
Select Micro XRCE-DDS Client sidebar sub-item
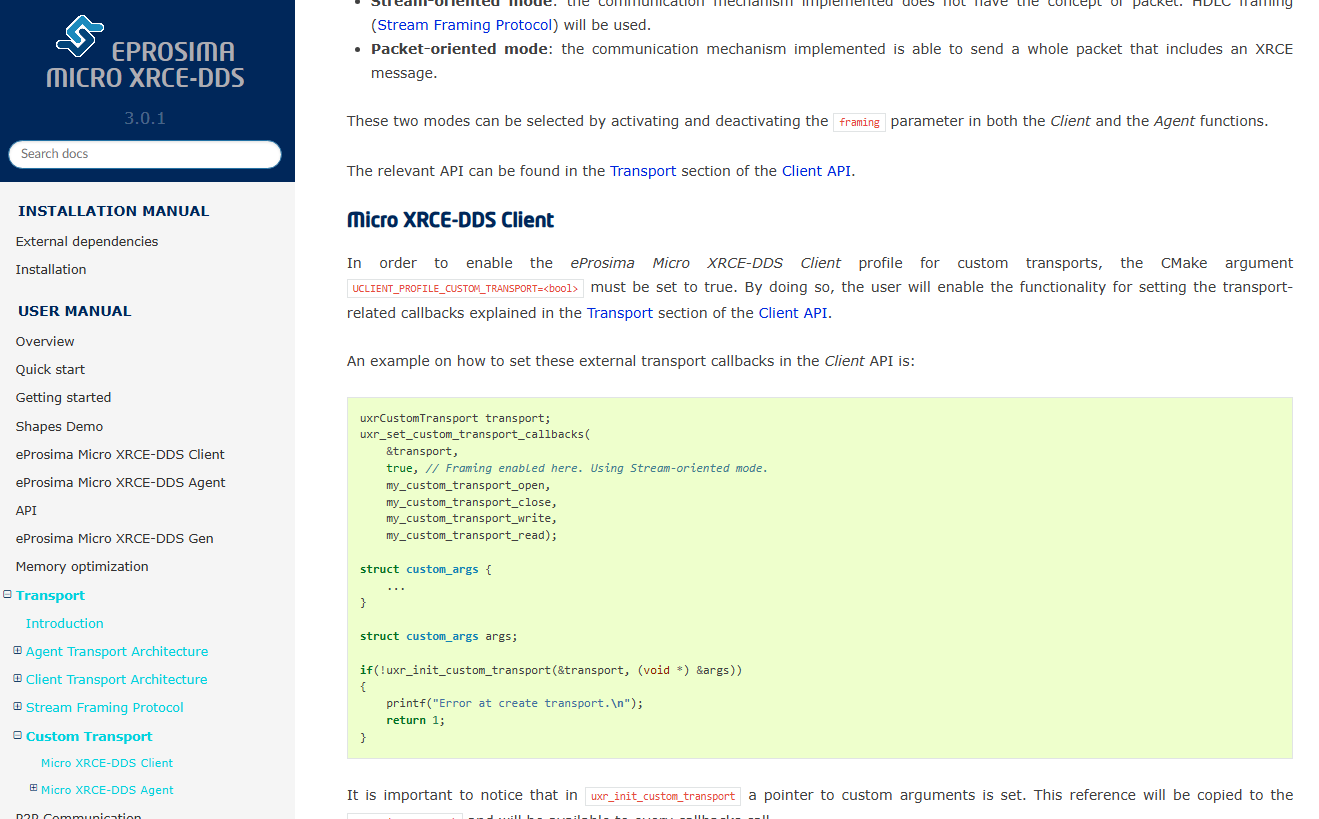107,763
